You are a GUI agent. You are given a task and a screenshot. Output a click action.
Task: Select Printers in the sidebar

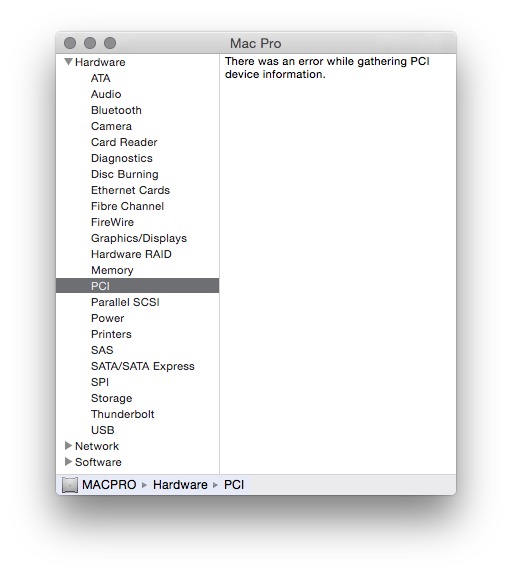[x=111, y=334]
